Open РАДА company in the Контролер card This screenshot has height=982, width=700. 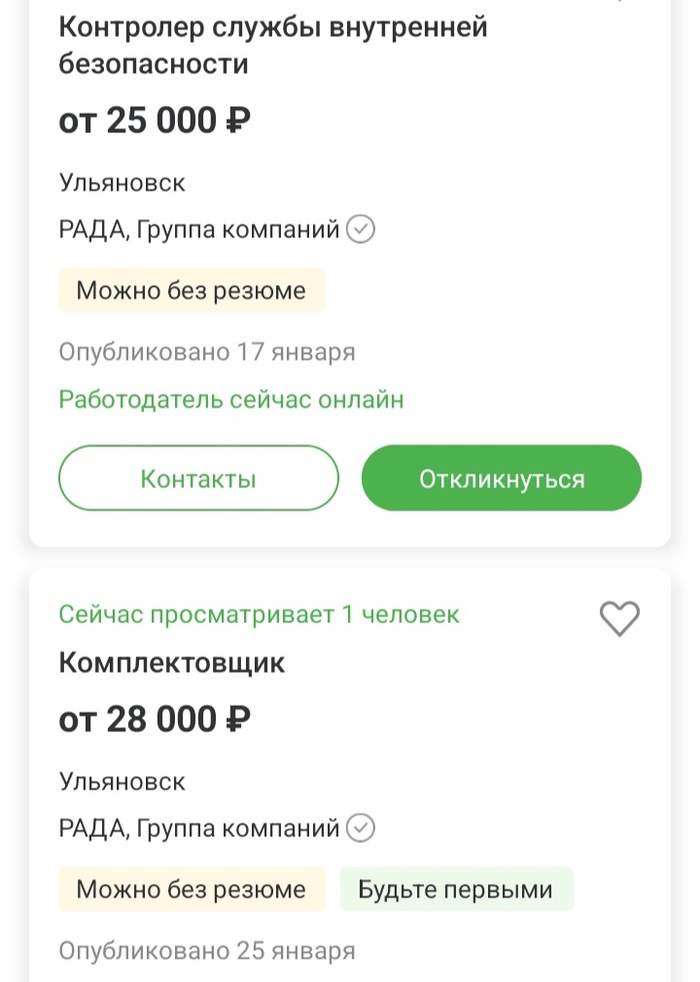(200, 230)
